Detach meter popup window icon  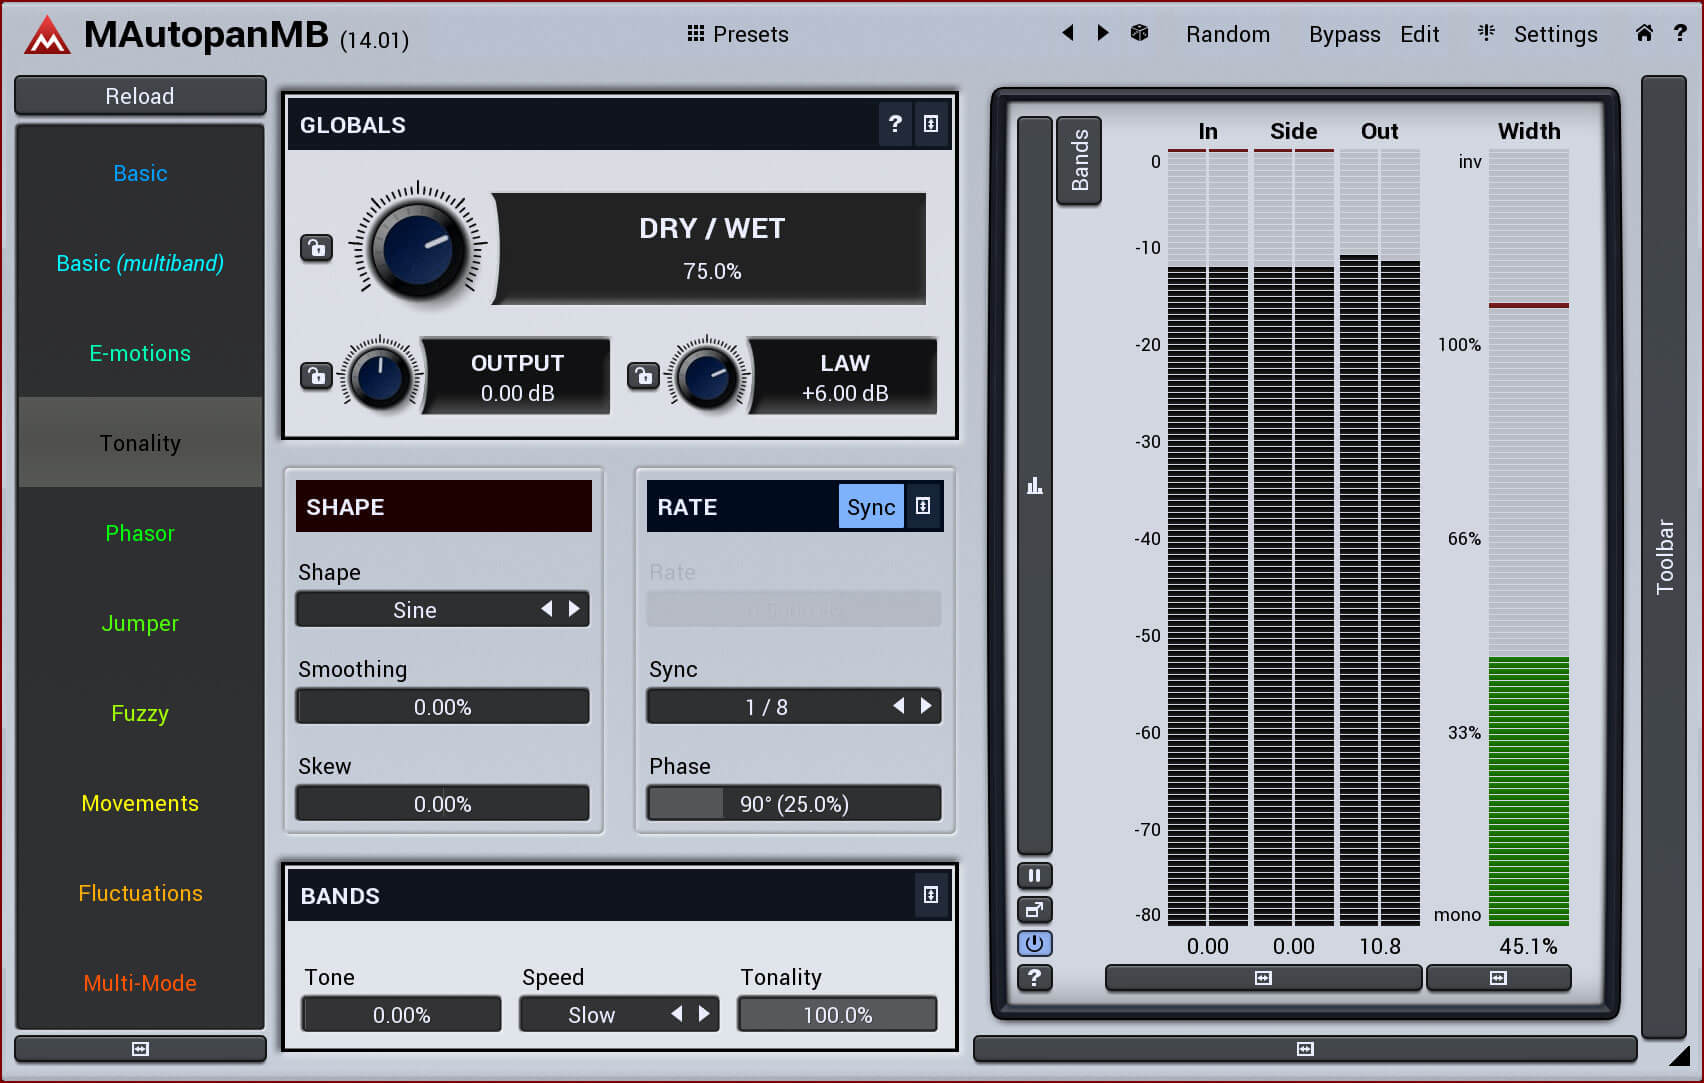[x=1035, y=910]
